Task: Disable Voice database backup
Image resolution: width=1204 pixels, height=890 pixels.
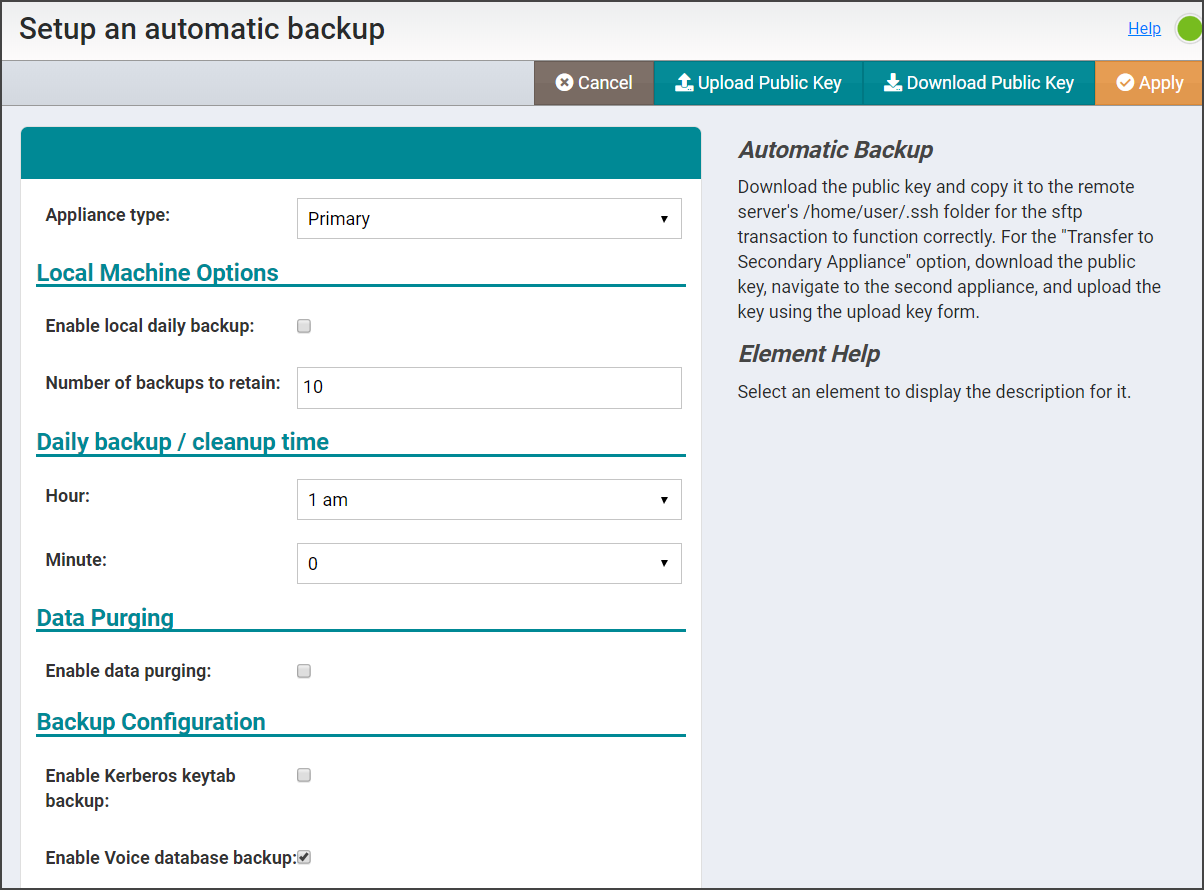Action: coord(303,857)
